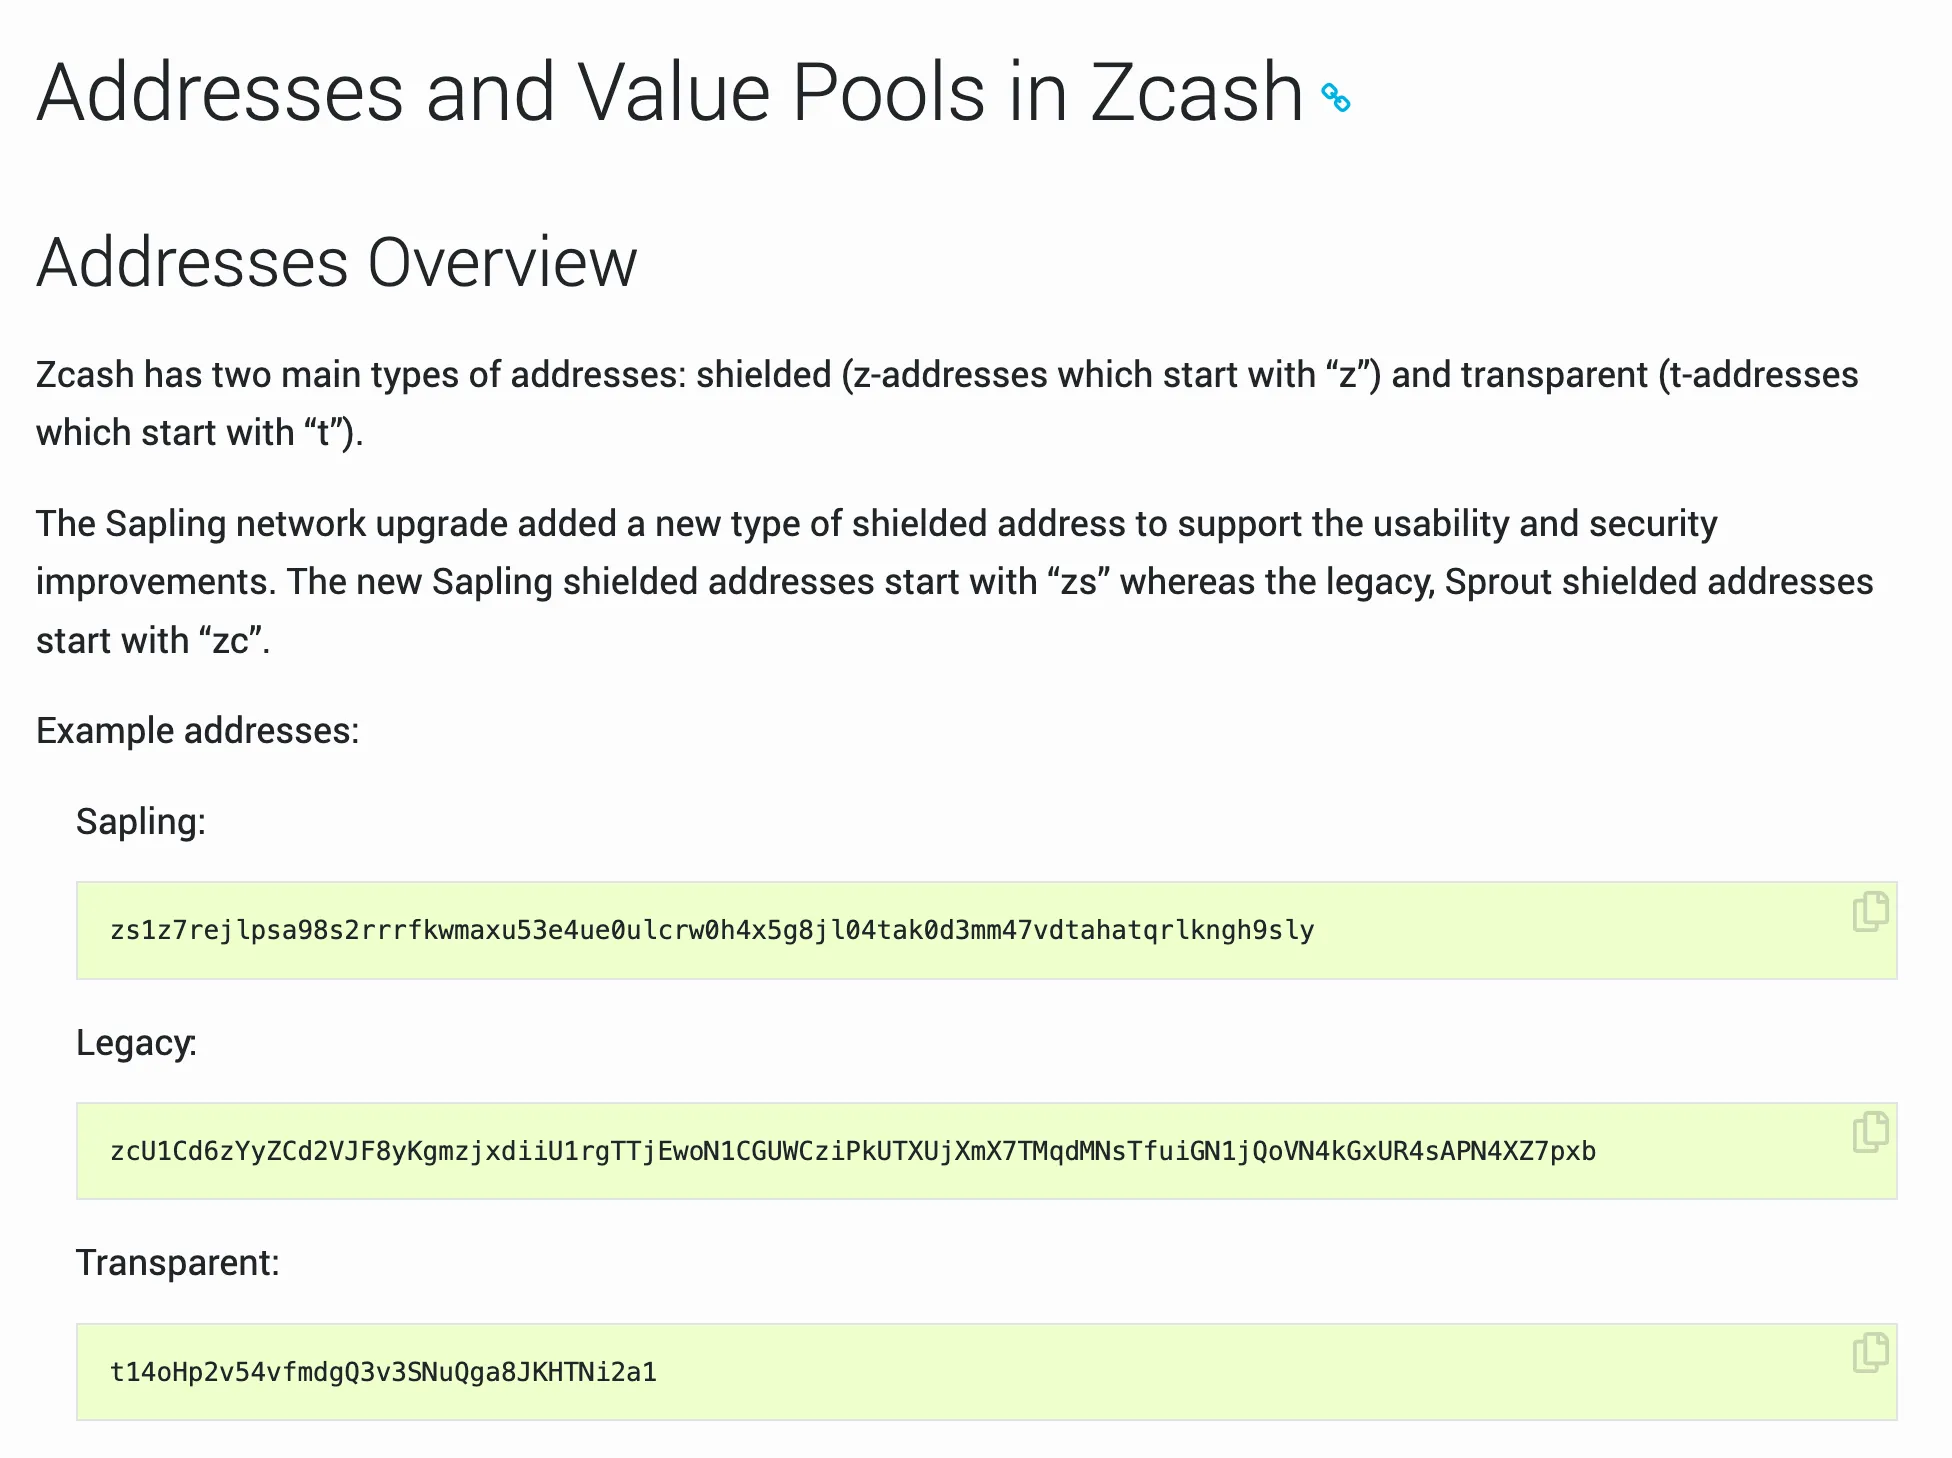
Task: Click the quoted "zc" prefix in the paragraph
Action: pos(230,641)
